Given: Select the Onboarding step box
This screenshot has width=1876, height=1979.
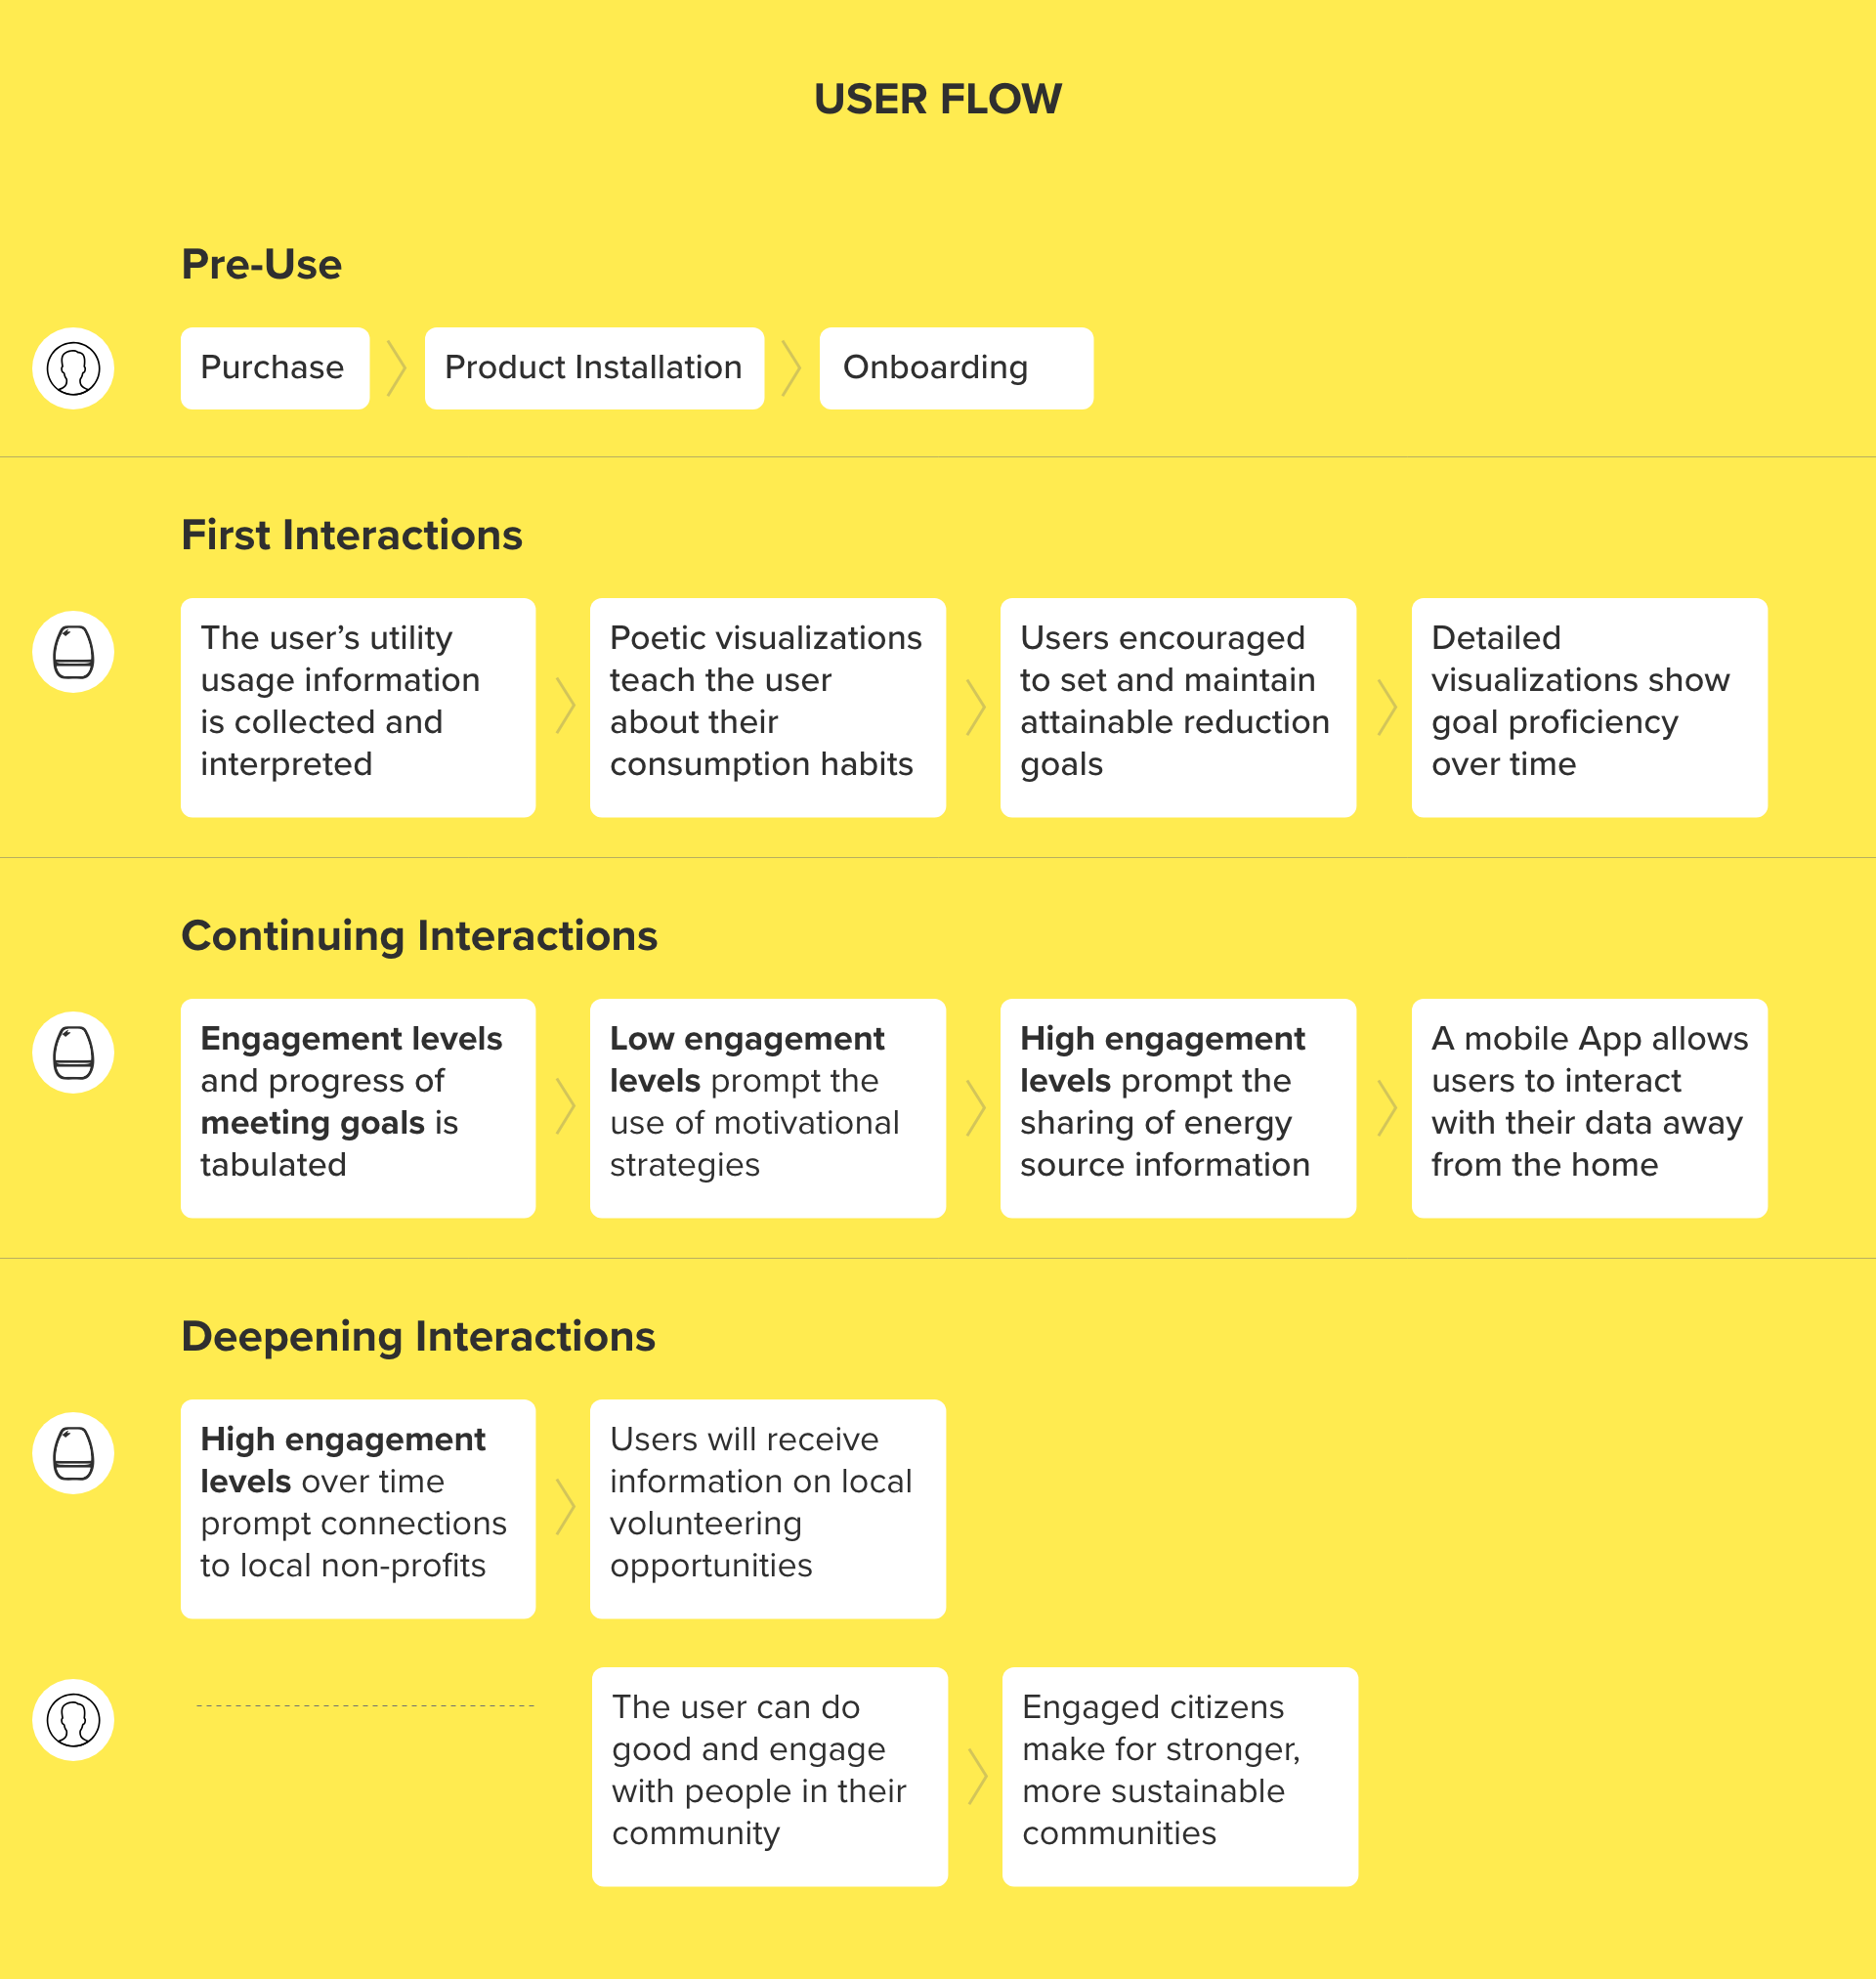Looking at the screenshot, I should [x=956, y=368].
